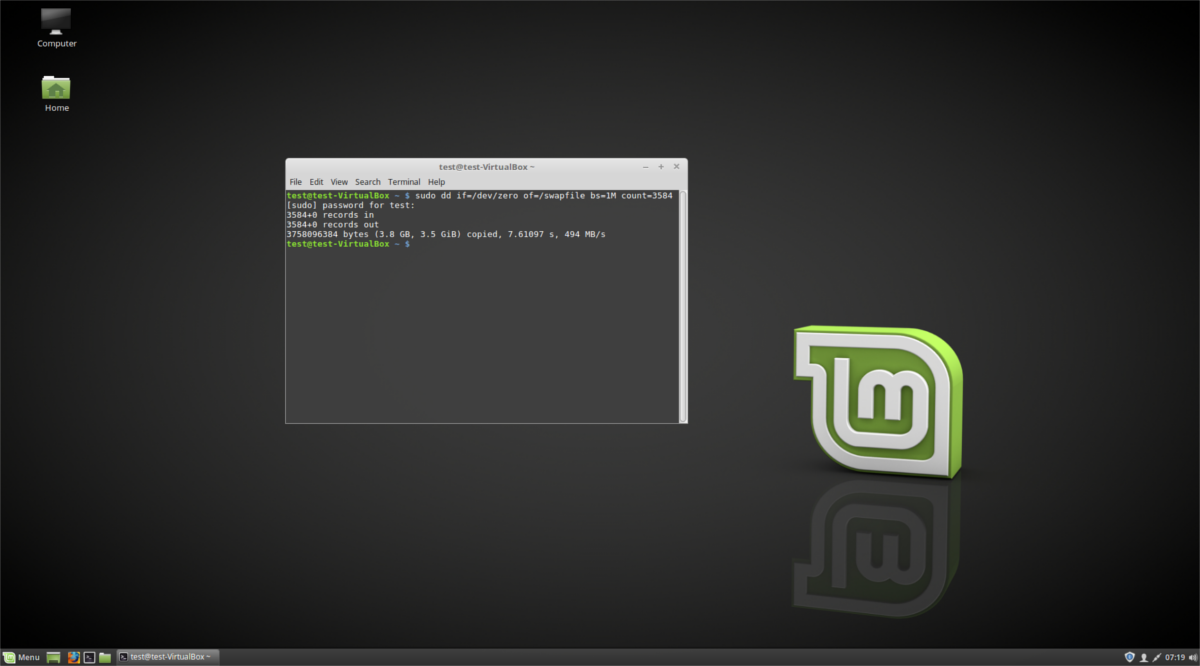Open the Computer icon on the desktop
The image size is (1200, 666).
point(56,25)
